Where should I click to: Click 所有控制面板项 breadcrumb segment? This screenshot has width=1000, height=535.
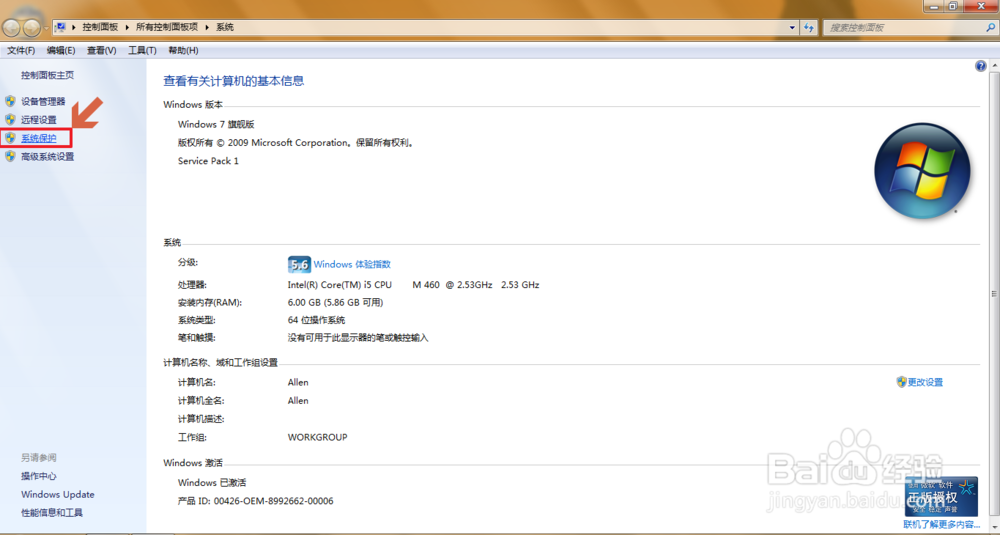[167, 27]
